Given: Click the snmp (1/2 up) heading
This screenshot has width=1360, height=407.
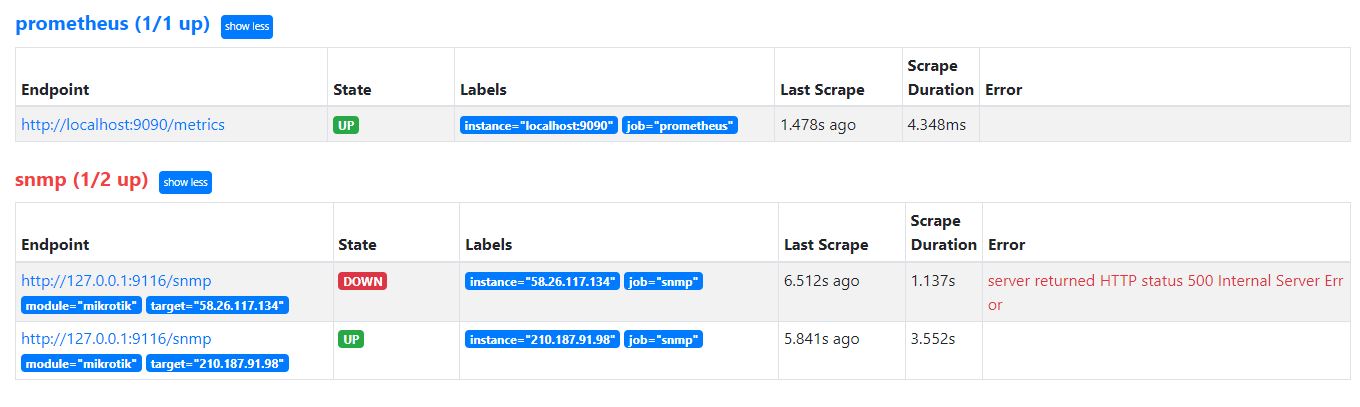Looking at the screenshot, I should tap(81, 181).
